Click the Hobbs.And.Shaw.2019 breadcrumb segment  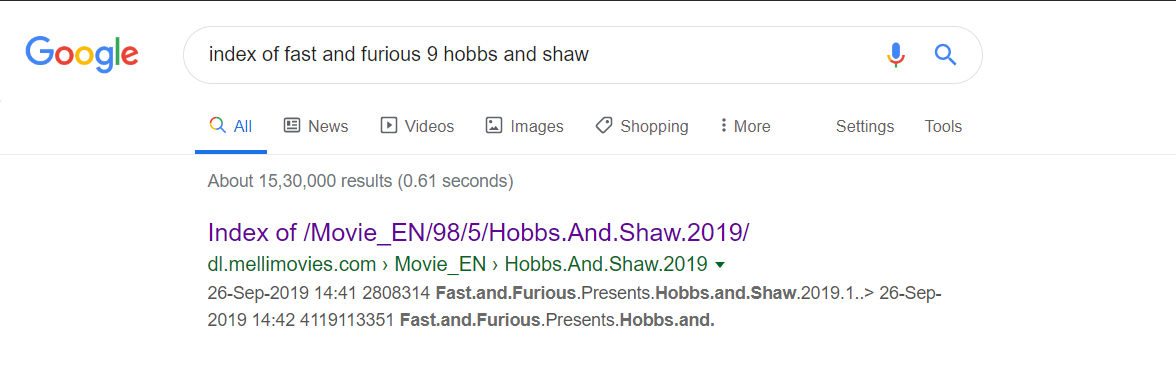(606, 264)
